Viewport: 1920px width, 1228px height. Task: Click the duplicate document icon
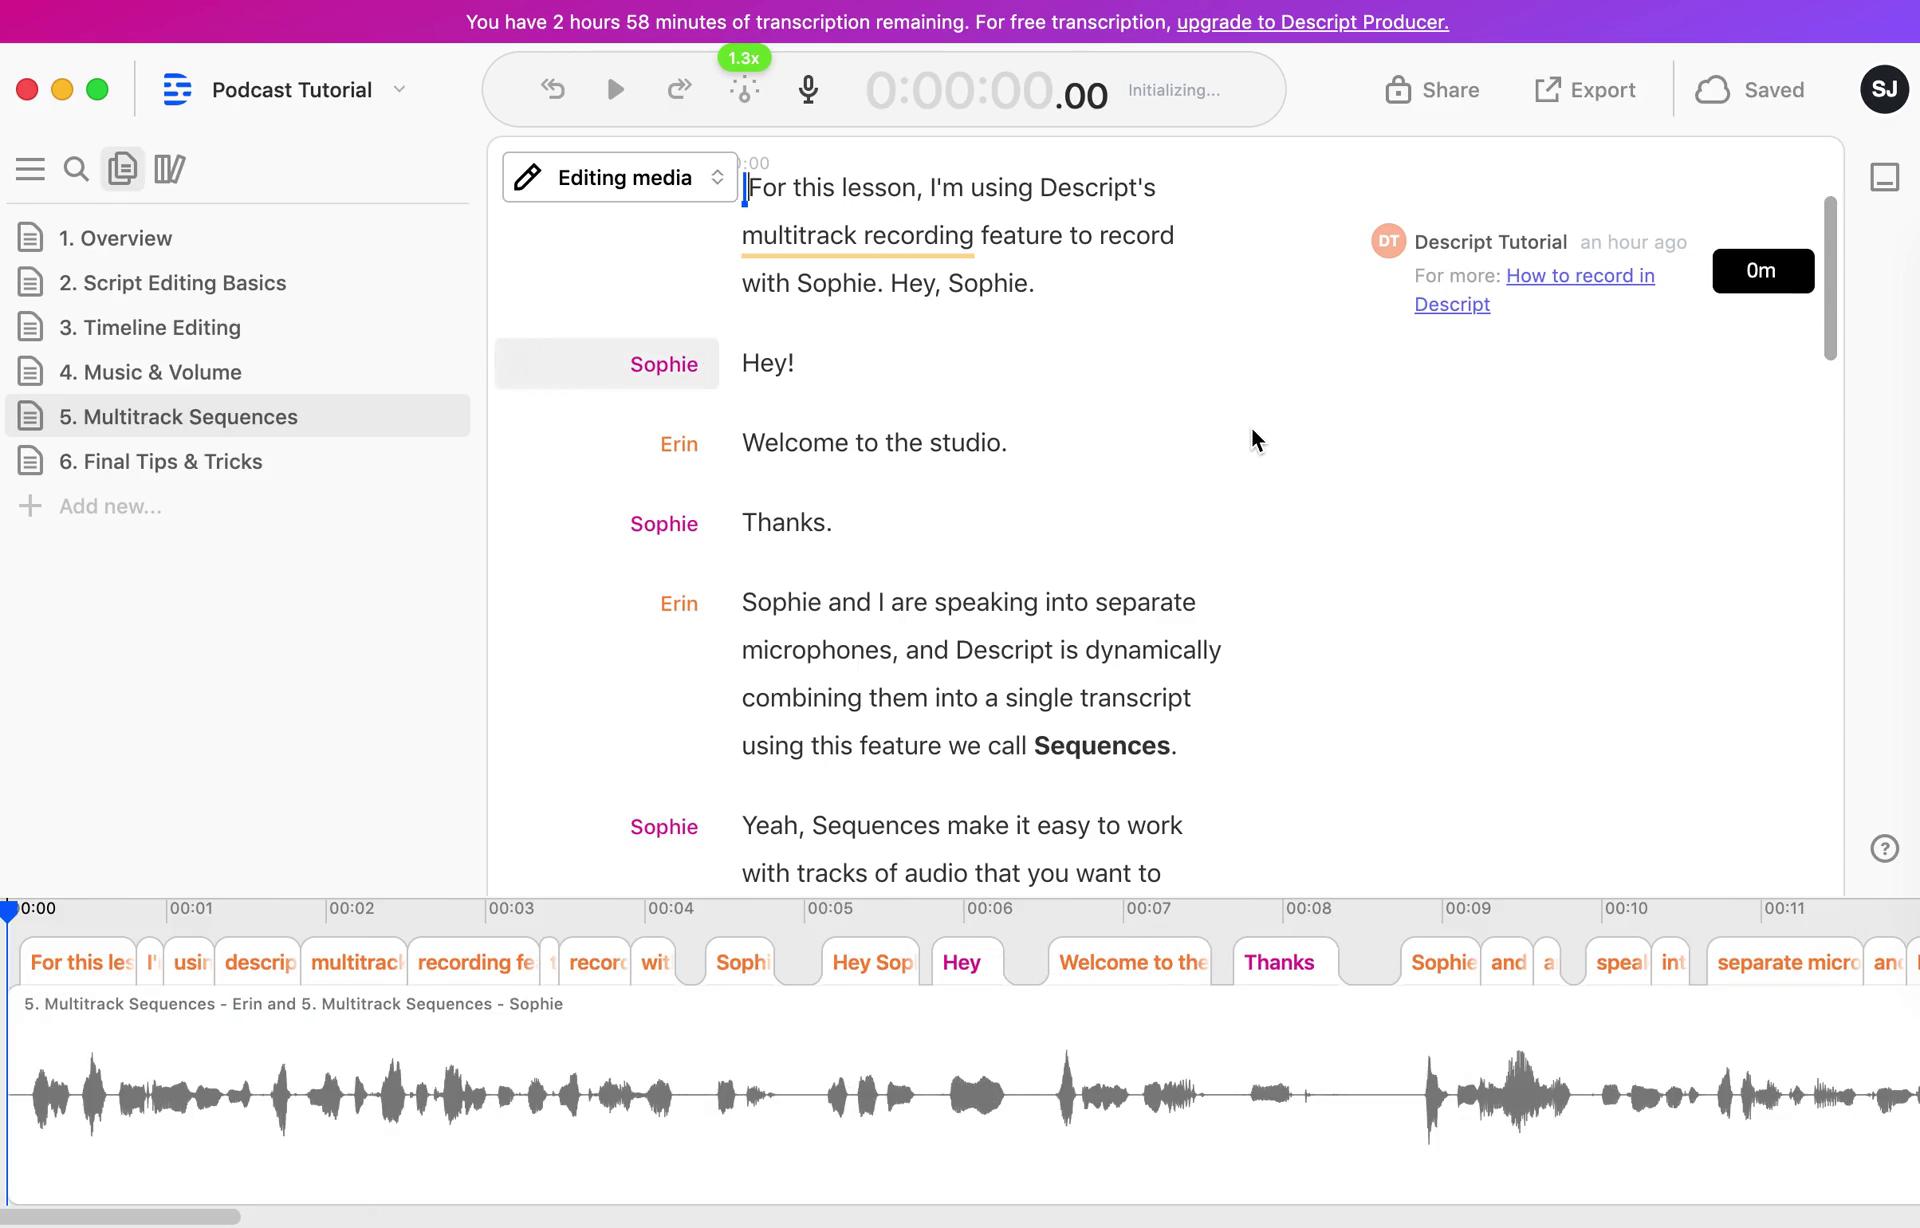coord(123,168)
